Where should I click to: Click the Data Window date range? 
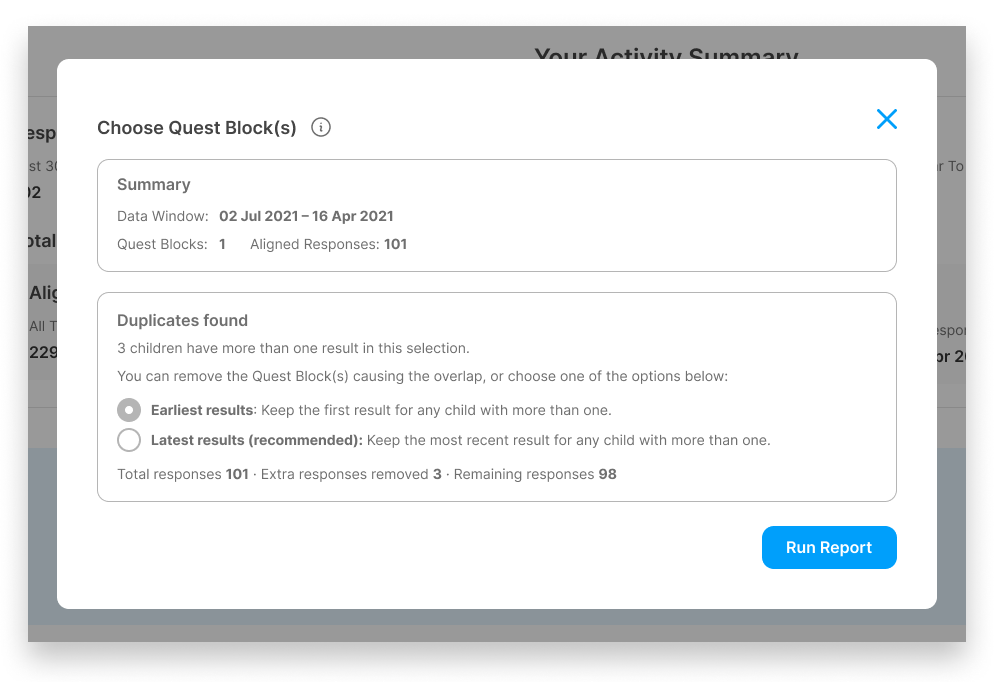[x=307, y=216]
